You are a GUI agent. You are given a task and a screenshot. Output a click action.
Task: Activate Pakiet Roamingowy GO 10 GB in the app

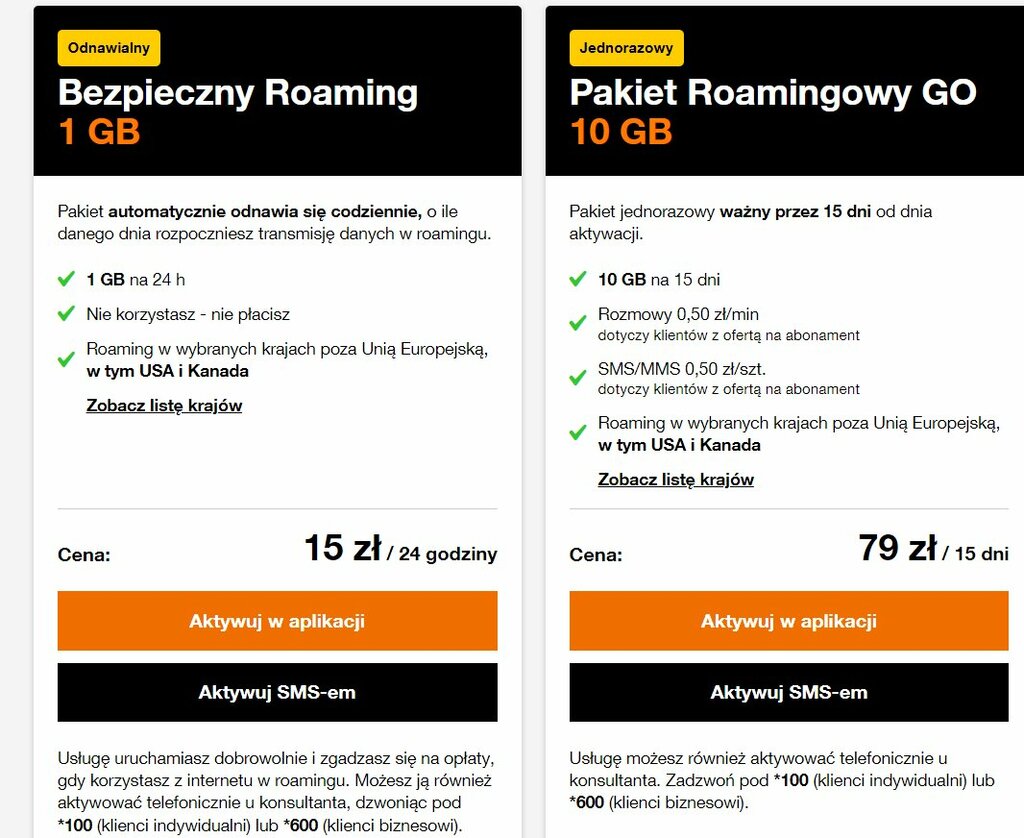[x=789, y=620]
